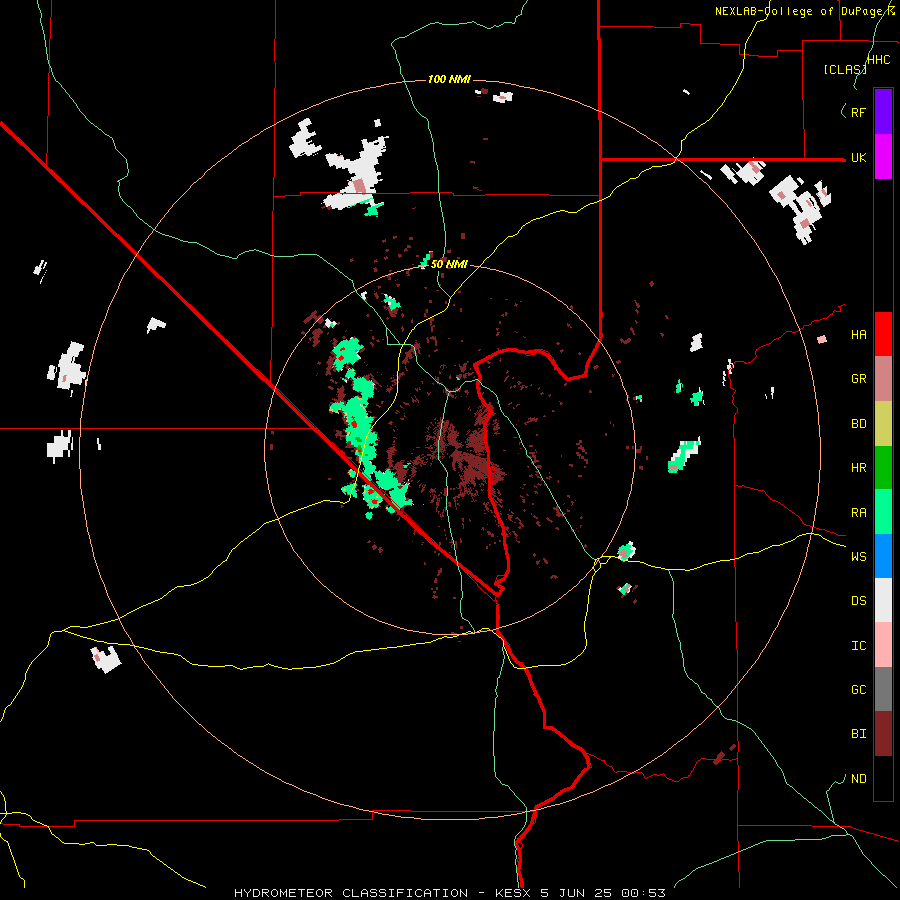Click the Hydrometeor Classification KESX caption
The image size is (900, 900).
click(x=450, y=893)
